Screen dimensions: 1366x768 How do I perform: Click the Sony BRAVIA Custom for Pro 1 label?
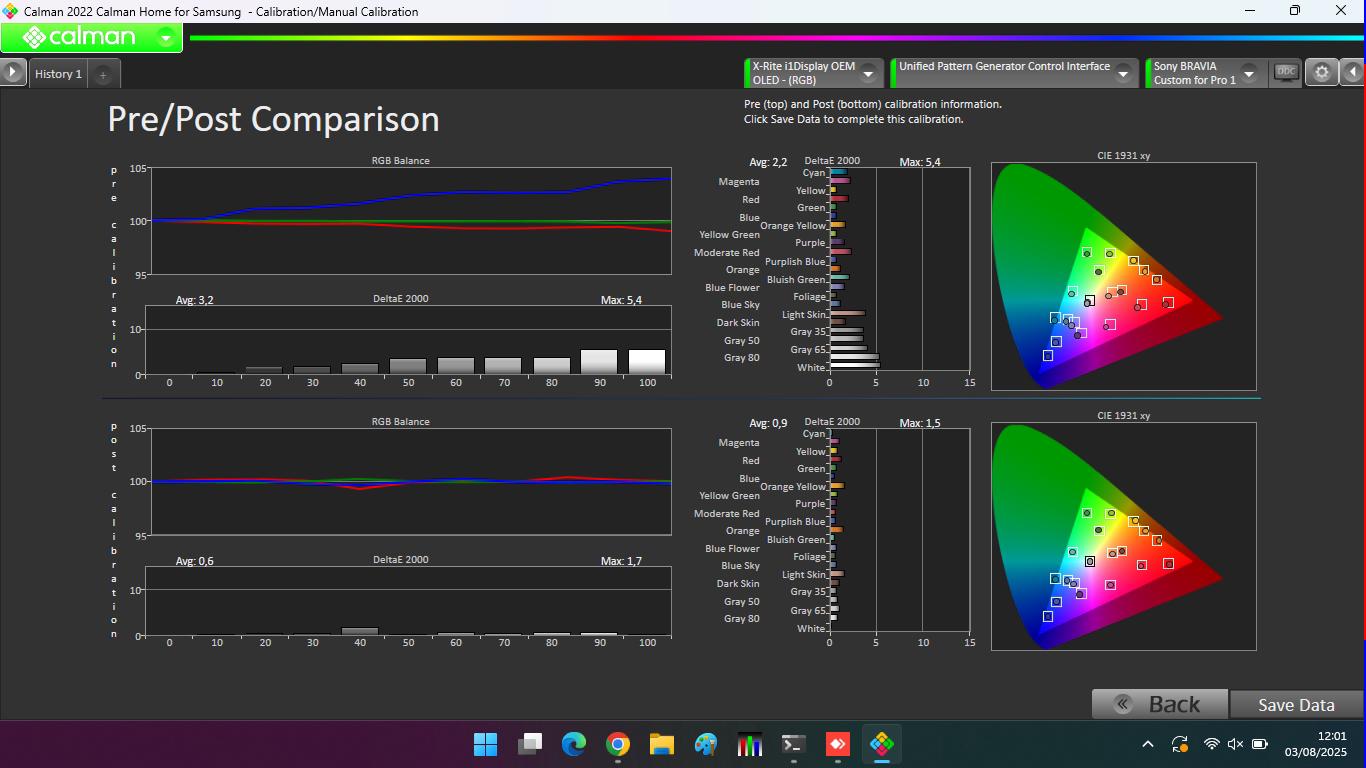click(1194, 73)
